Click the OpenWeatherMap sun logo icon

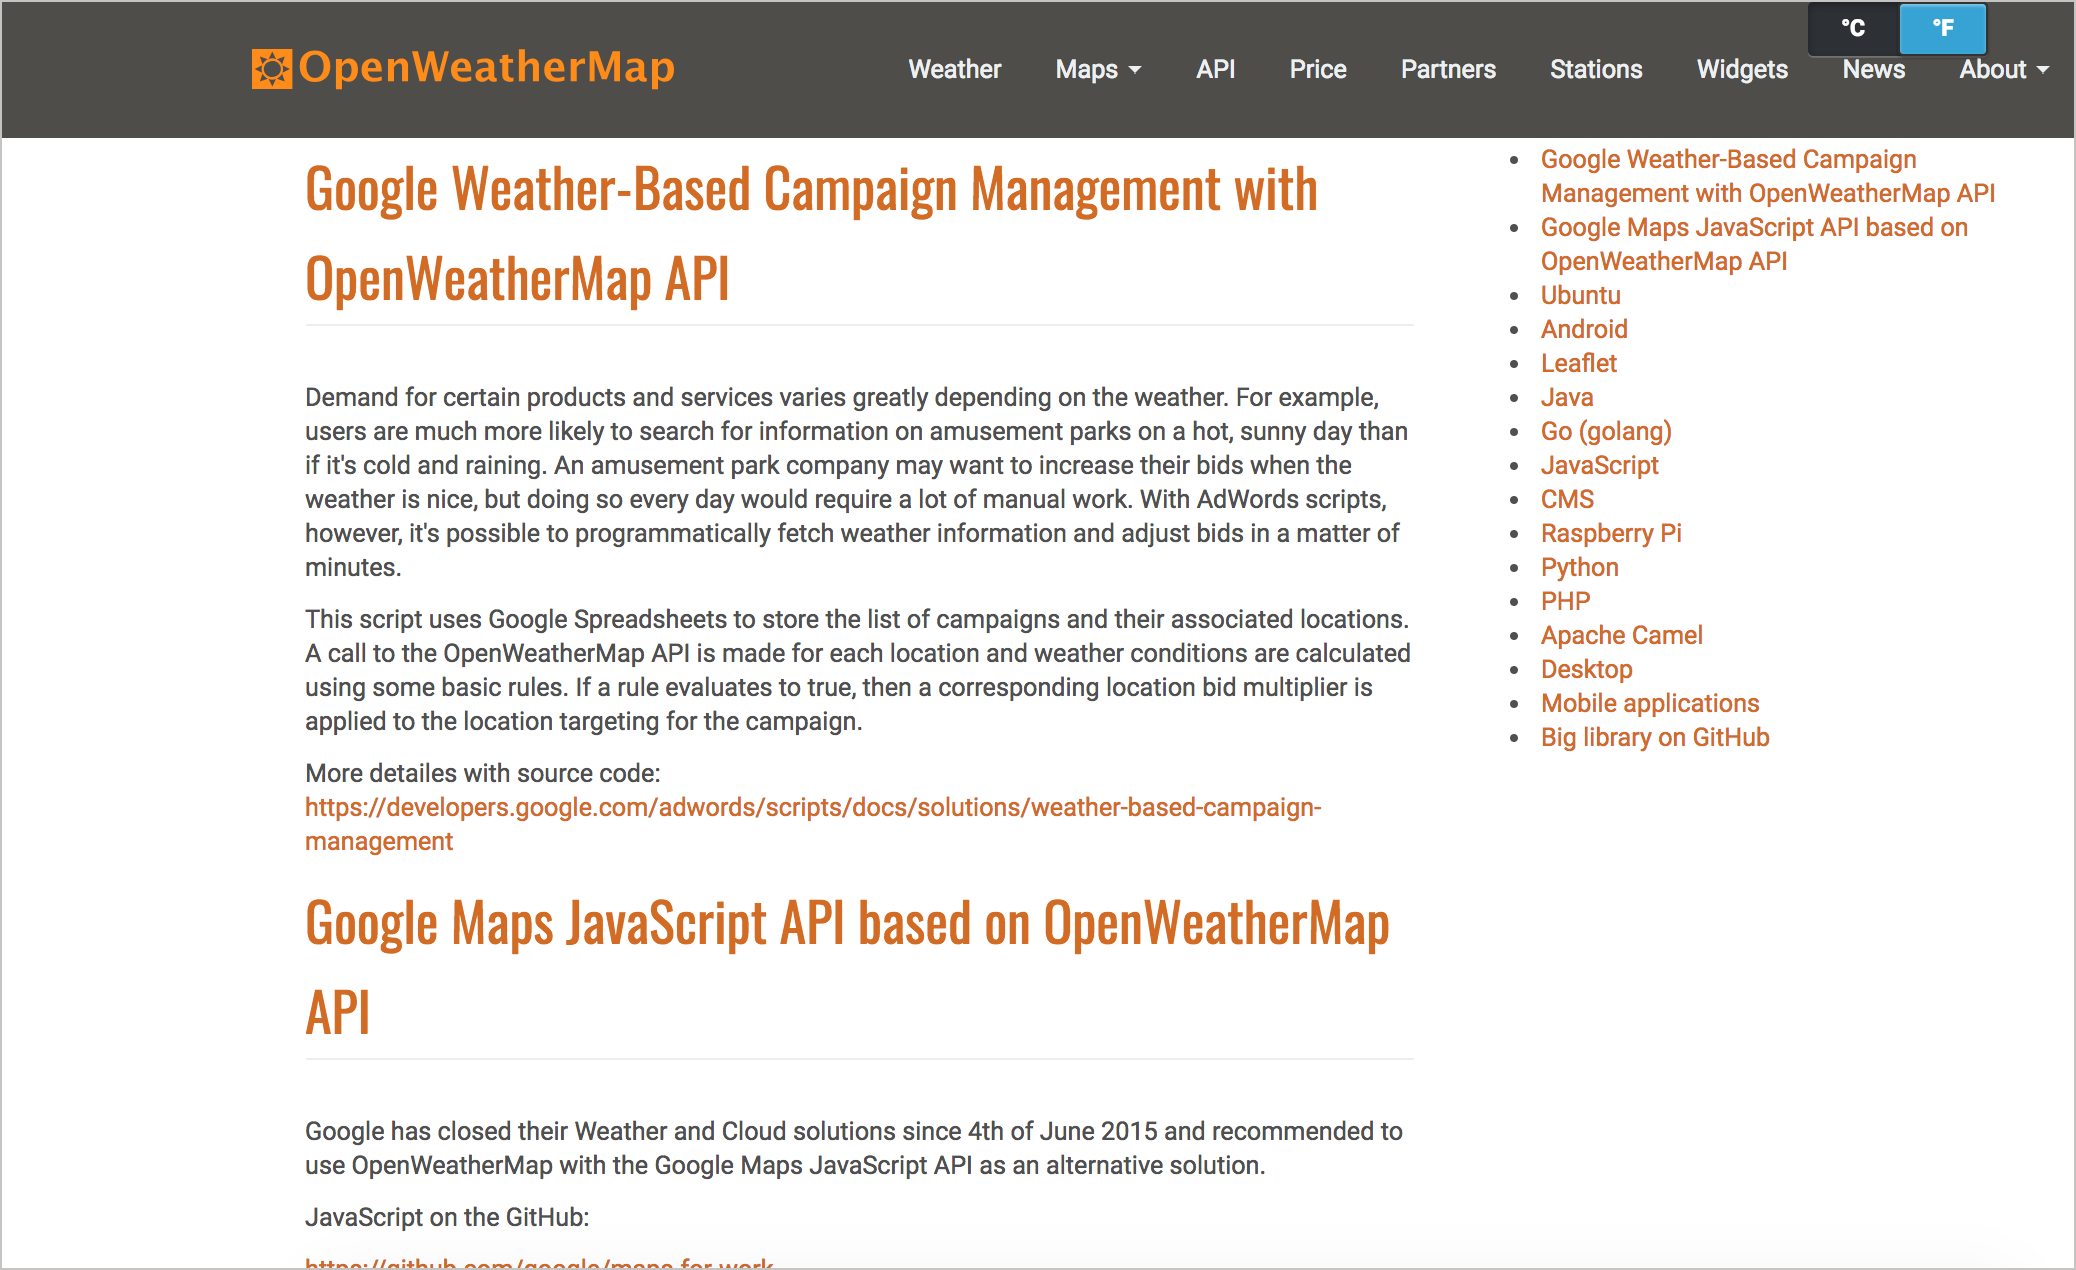[272, 69]
